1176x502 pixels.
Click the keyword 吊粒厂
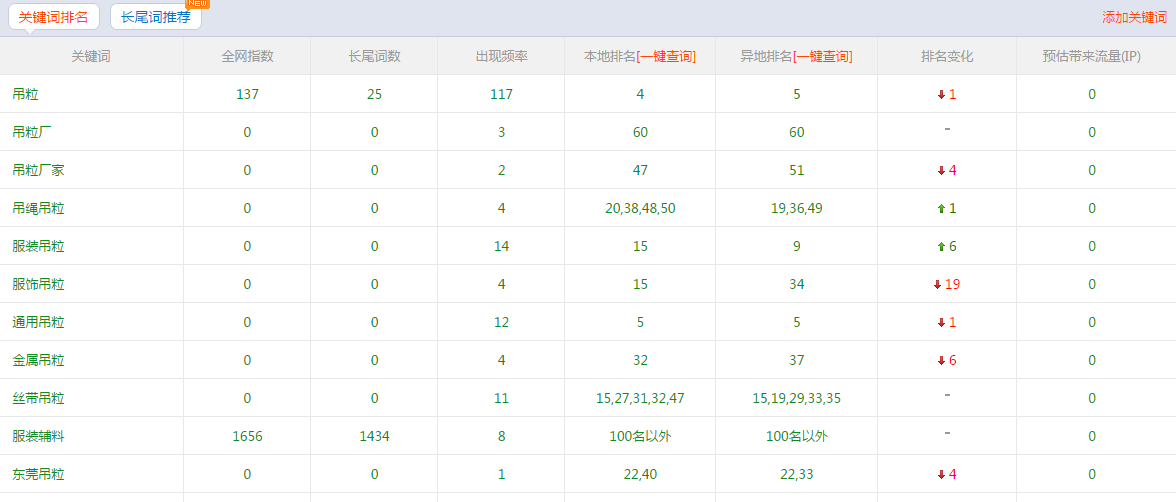click(32, 133)
